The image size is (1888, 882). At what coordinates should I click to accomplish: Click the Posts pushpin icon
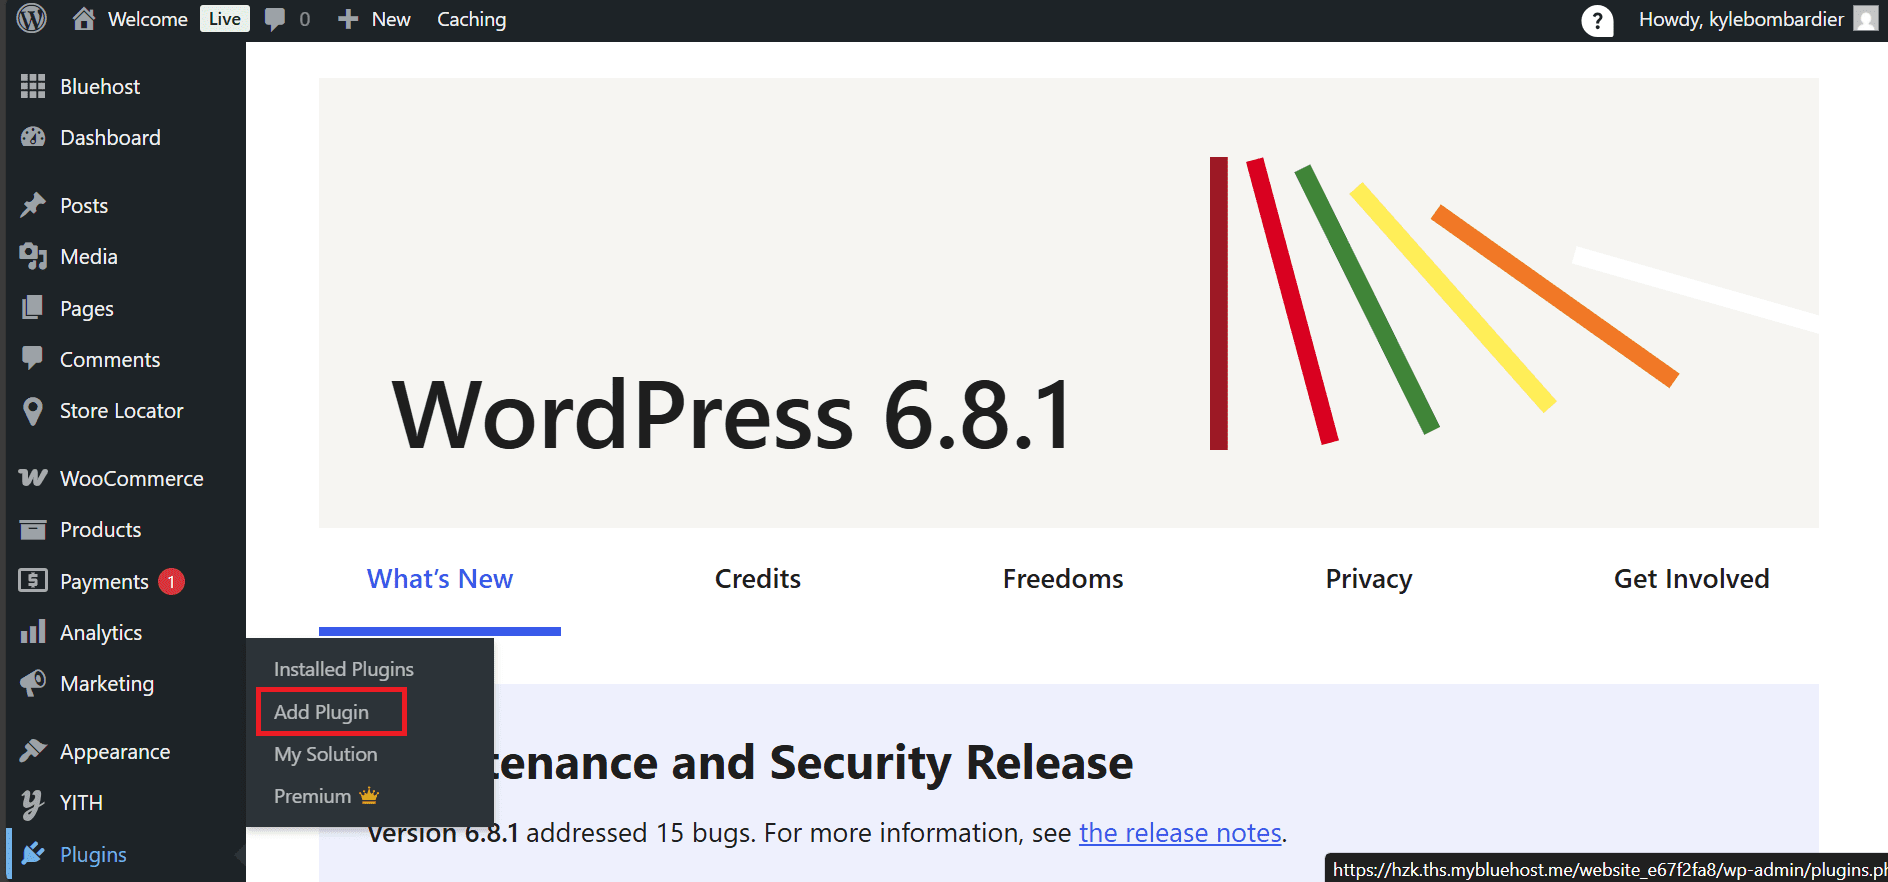tap(33, 205)
